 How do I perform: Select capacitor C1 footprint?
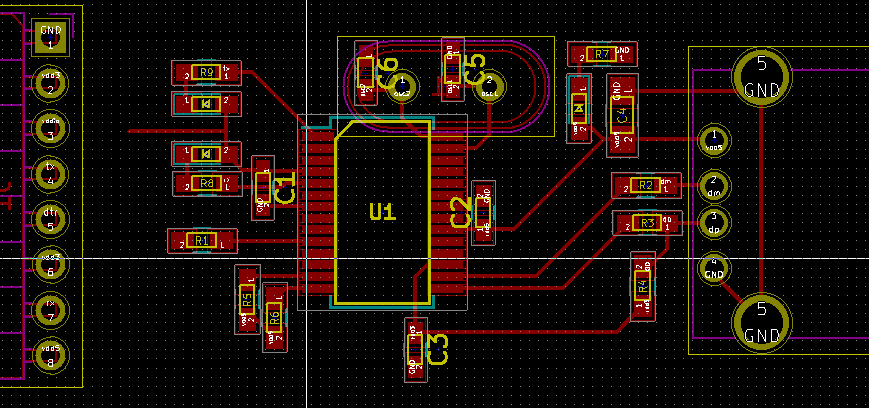click(263, 188)
